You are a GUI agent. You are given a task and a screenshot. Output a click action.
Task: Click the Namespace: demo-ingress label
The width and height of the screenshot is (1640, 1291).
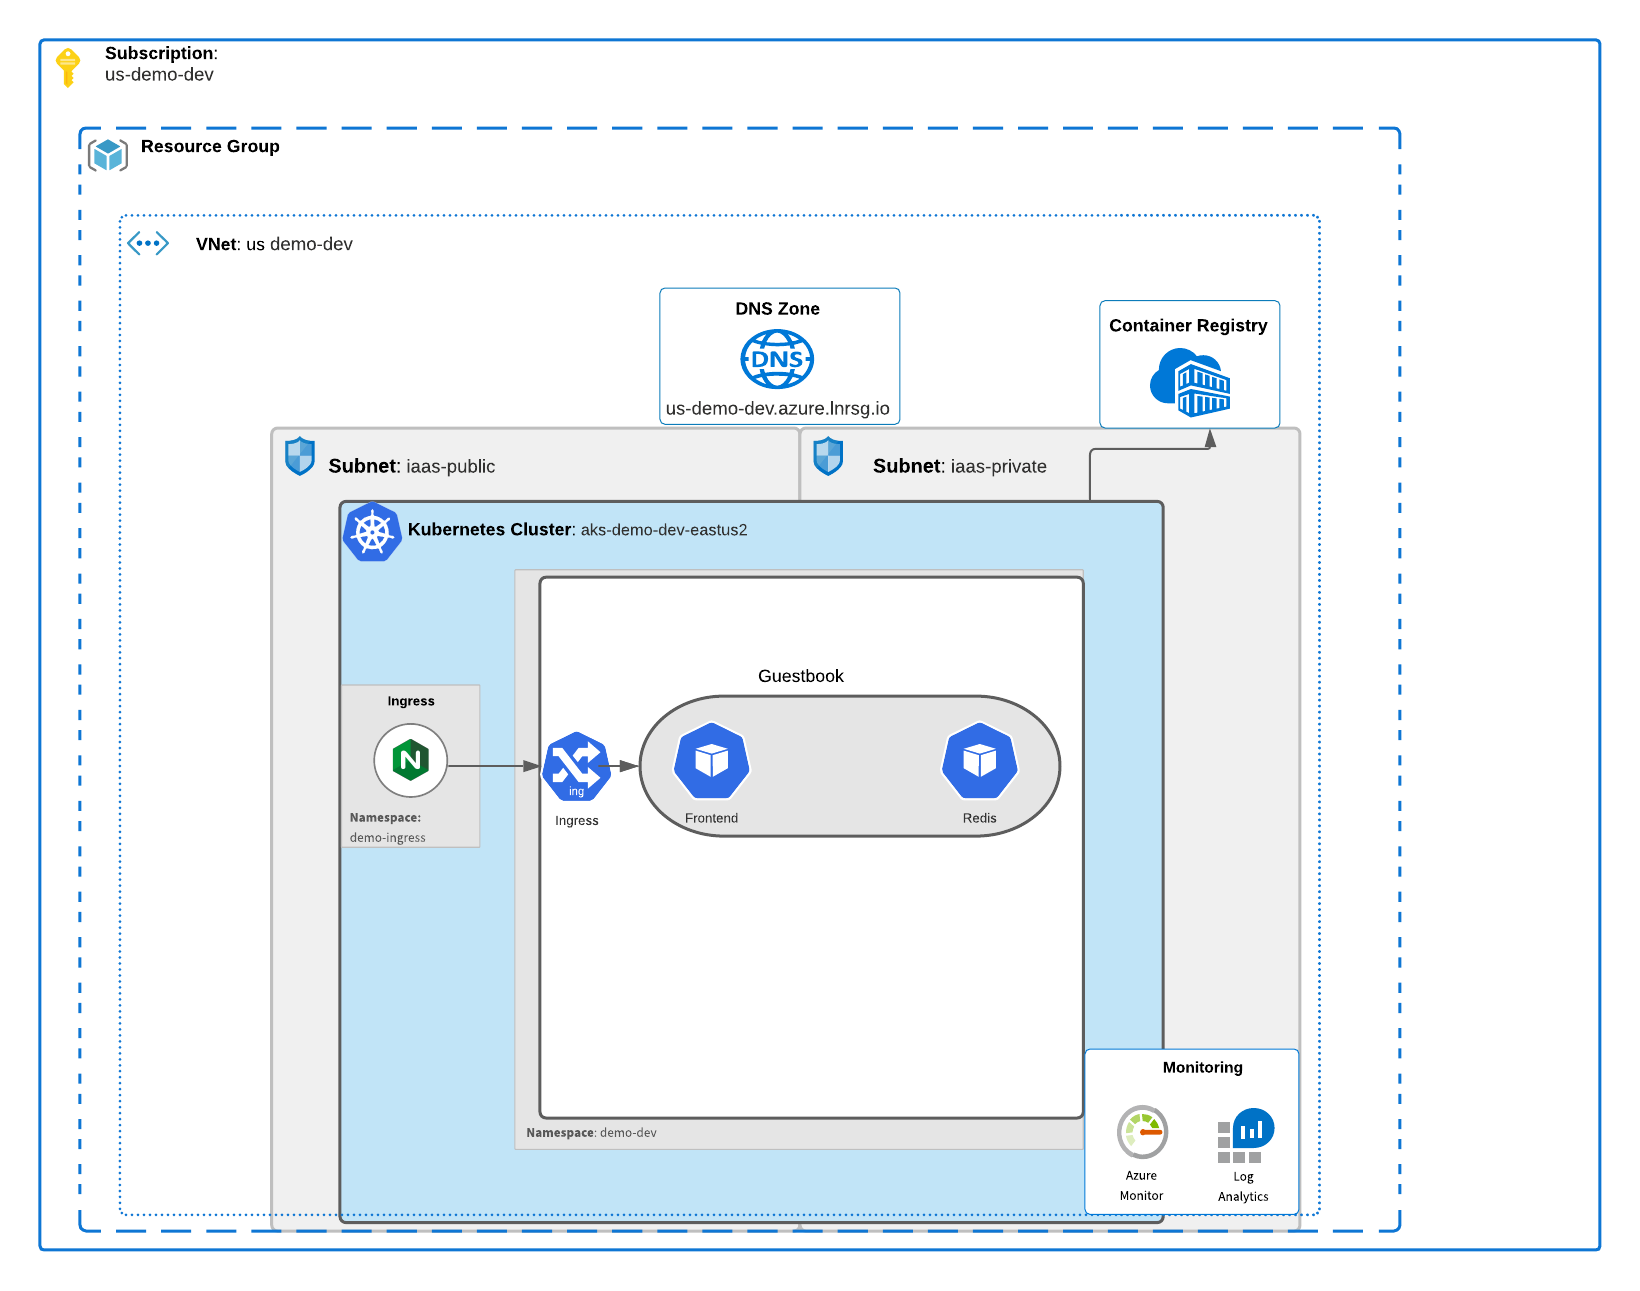coord(388,828)
